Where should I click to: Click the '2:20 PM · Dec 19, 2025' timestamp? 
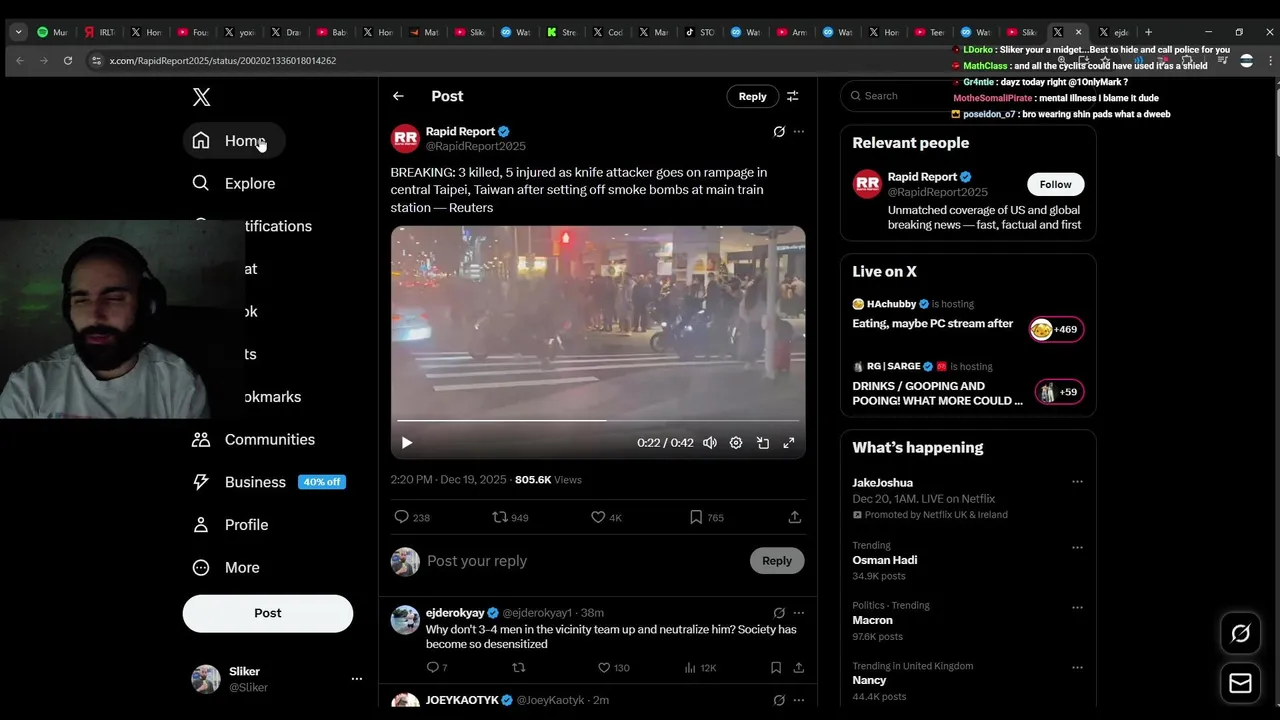pyautogui.click(x=448, y=480)
